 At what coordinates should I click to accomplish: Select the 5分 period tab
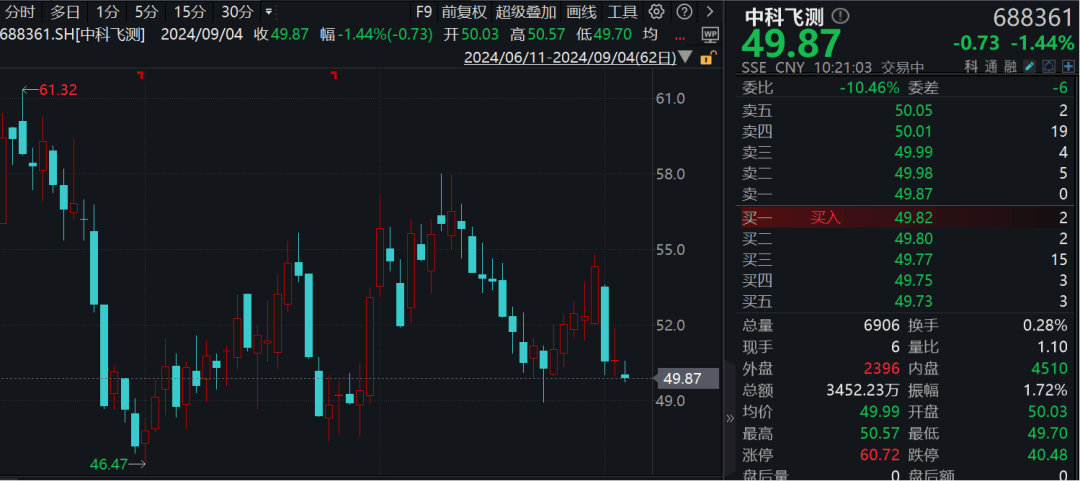click(145, 11)
